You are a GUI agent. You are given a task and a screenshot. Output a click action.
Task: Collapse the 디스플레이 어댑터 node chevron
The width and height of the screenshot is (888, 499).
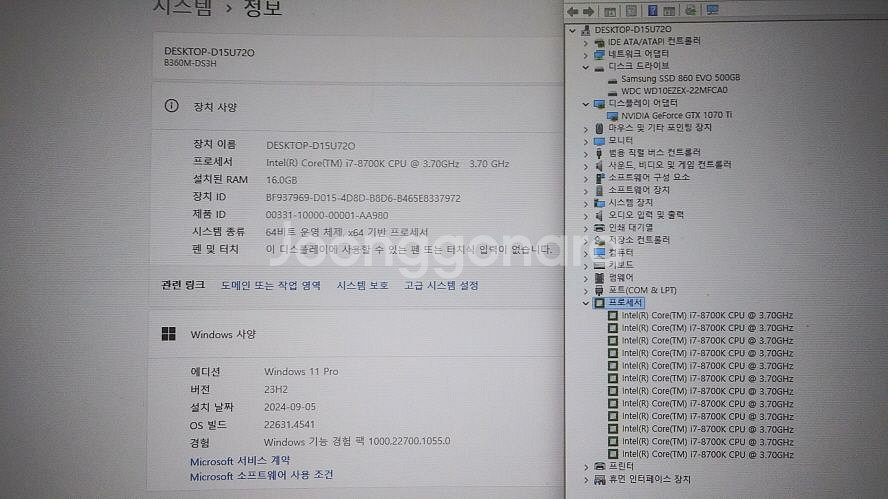[586, 104]
